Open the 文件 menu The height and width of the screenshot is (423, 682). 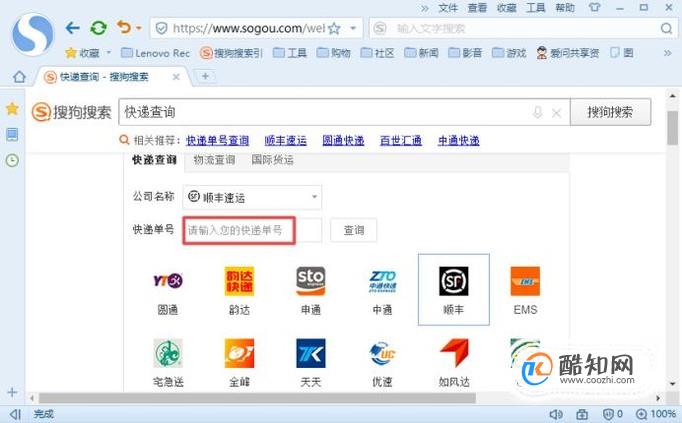[x=448, y=8]
